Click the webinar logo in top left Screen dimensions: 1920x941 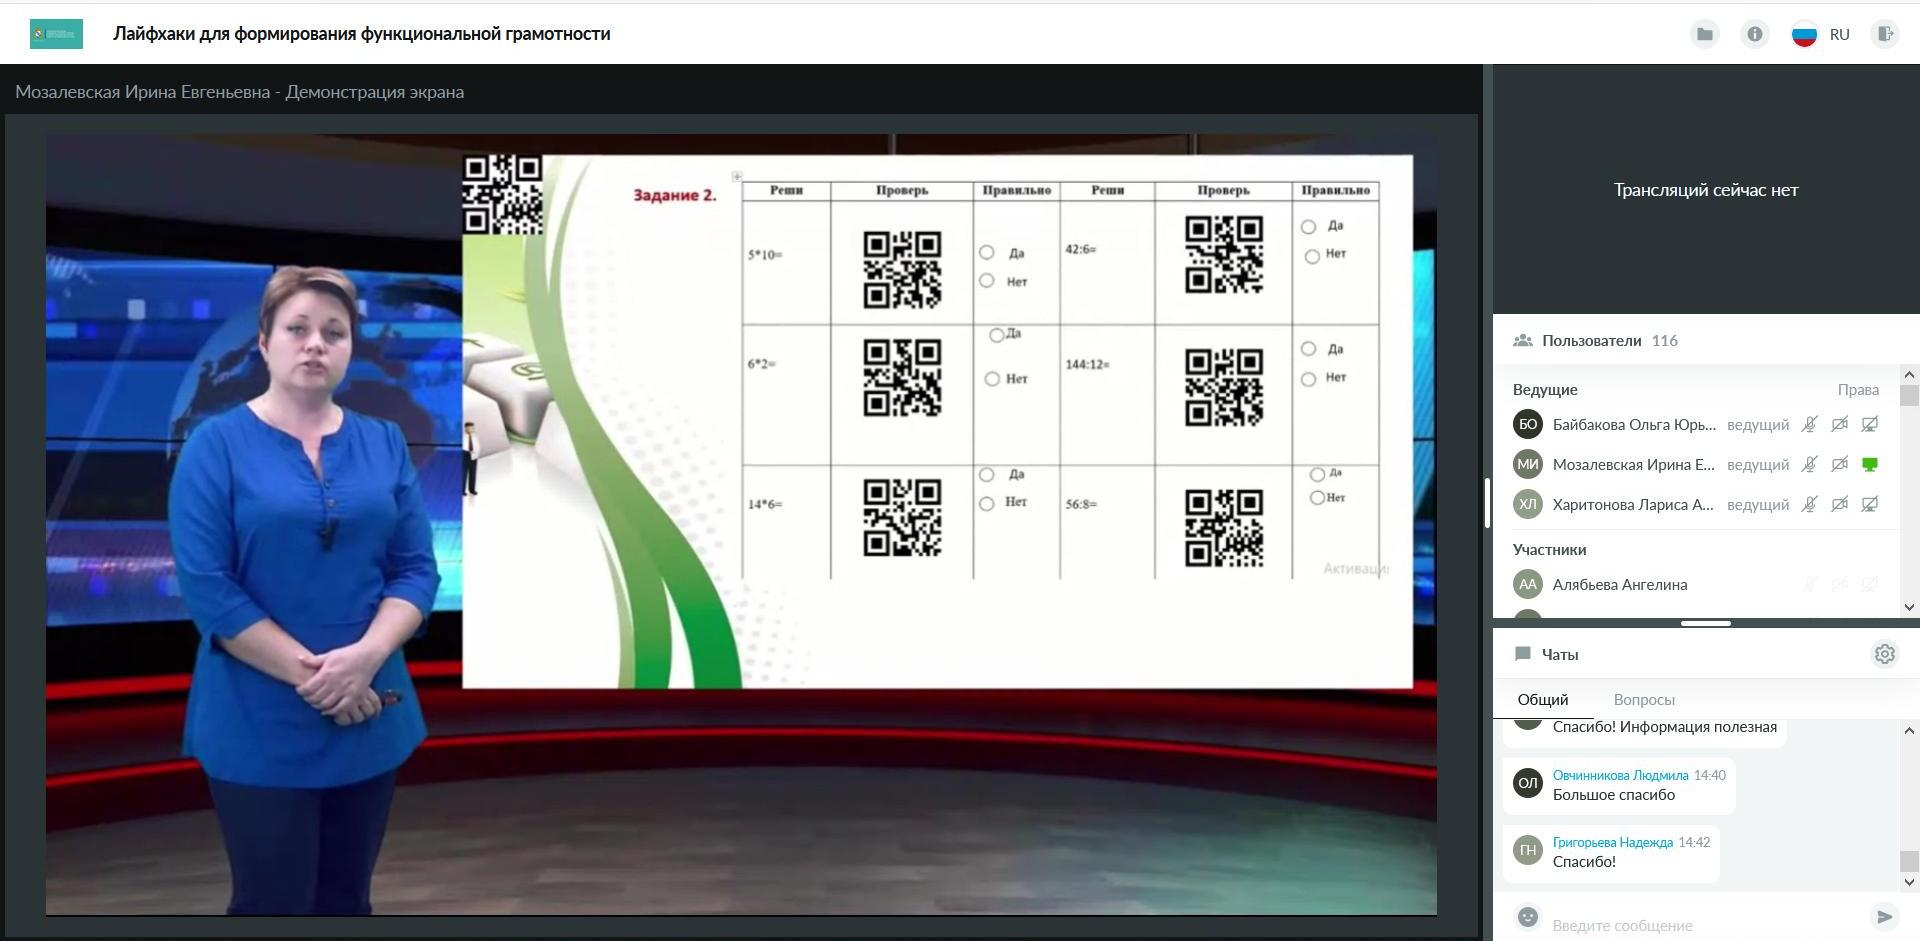57,34
